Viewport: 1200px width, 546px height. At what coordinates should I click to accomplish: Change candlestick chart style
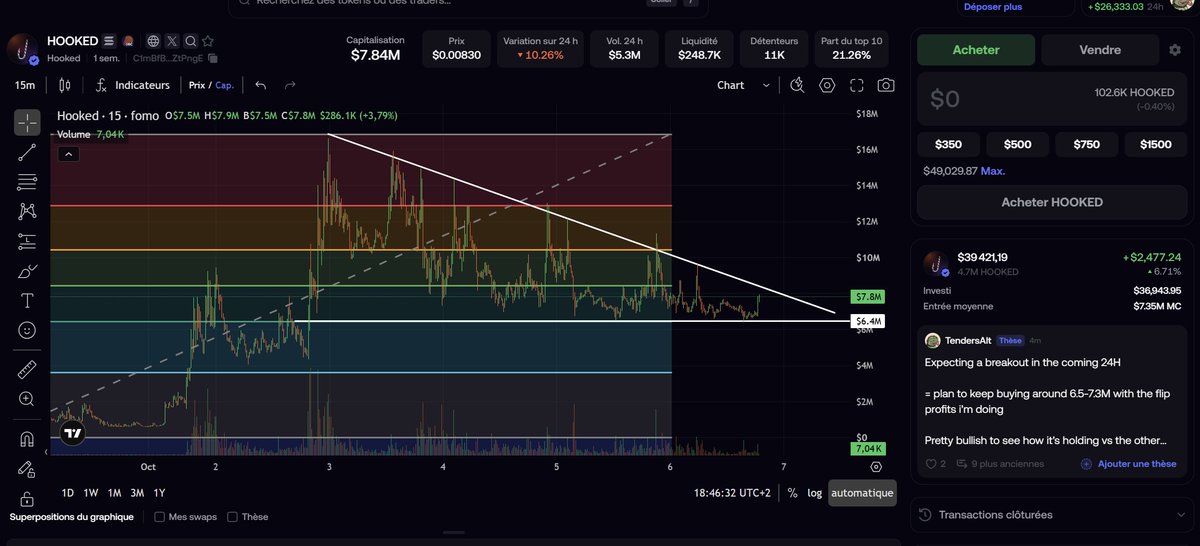pos(65,85)
